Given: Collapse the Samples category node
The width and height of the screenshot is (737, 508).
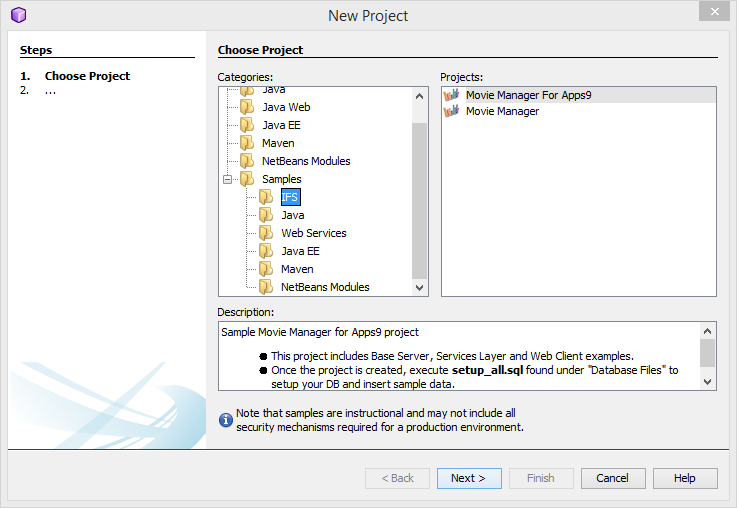Looking at the screenshot, I should click(227, 180).
